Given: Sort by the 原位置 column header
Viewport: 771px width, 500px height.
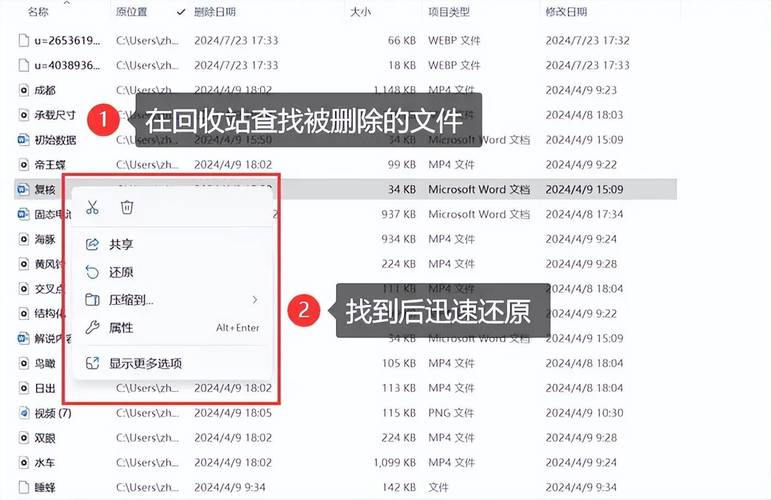Looking at the screenshot, I should pos(132,12).
